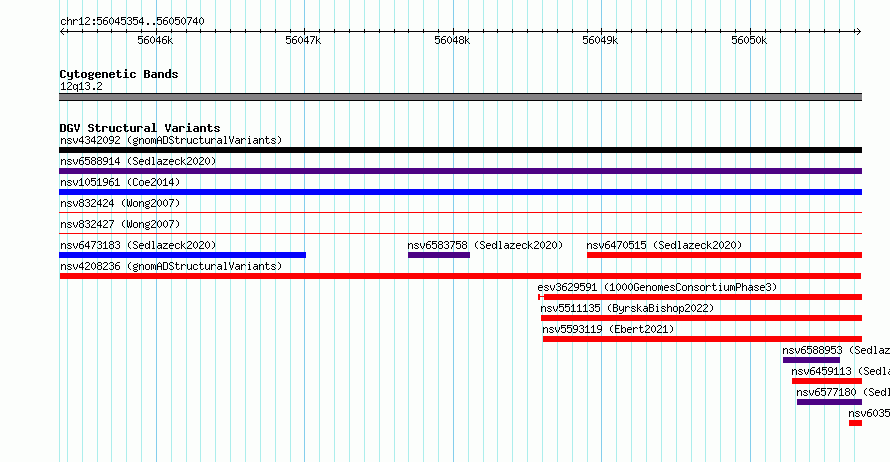Image resolution: width=890 pixels, height=462 pixels.
Task: Open variant nsv6583758 (Sedlazeck2020) label
Action: pyautogui.click(x=485, y=245)
